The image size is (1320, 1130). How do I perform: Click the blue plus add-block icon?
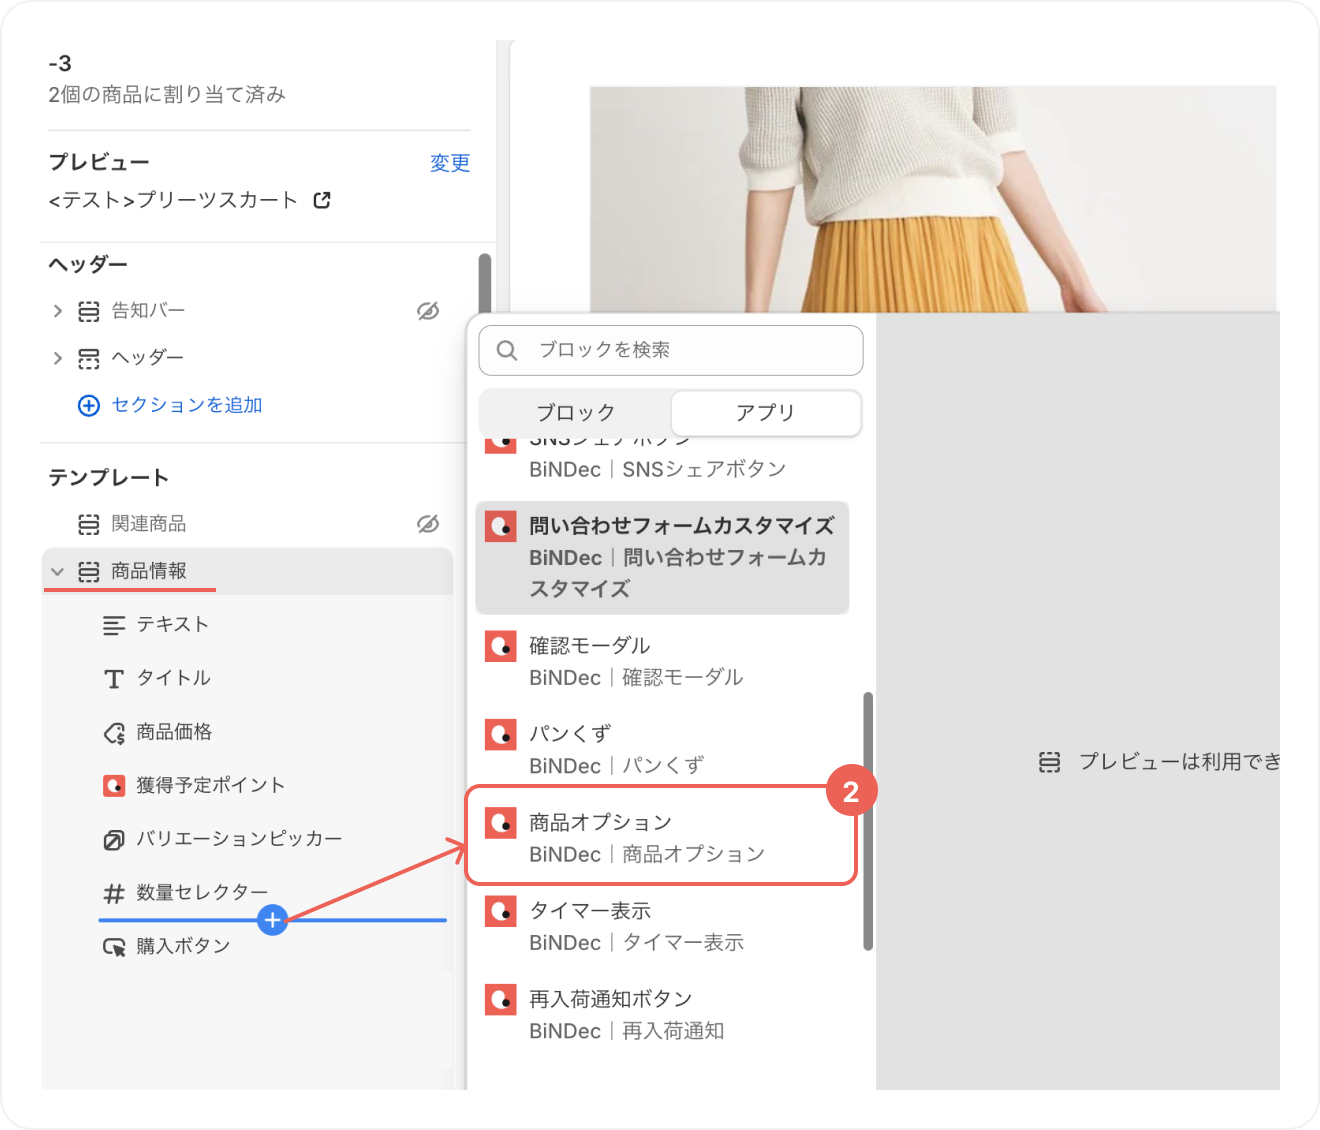click(272, 919)
